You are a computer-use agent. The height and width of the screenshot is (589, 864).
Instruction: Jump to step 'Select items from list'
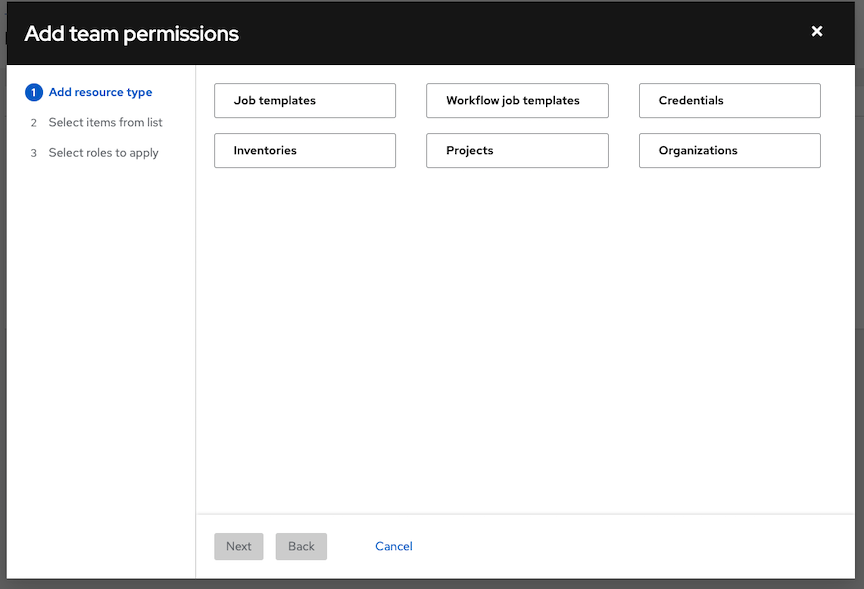(104, 122)
